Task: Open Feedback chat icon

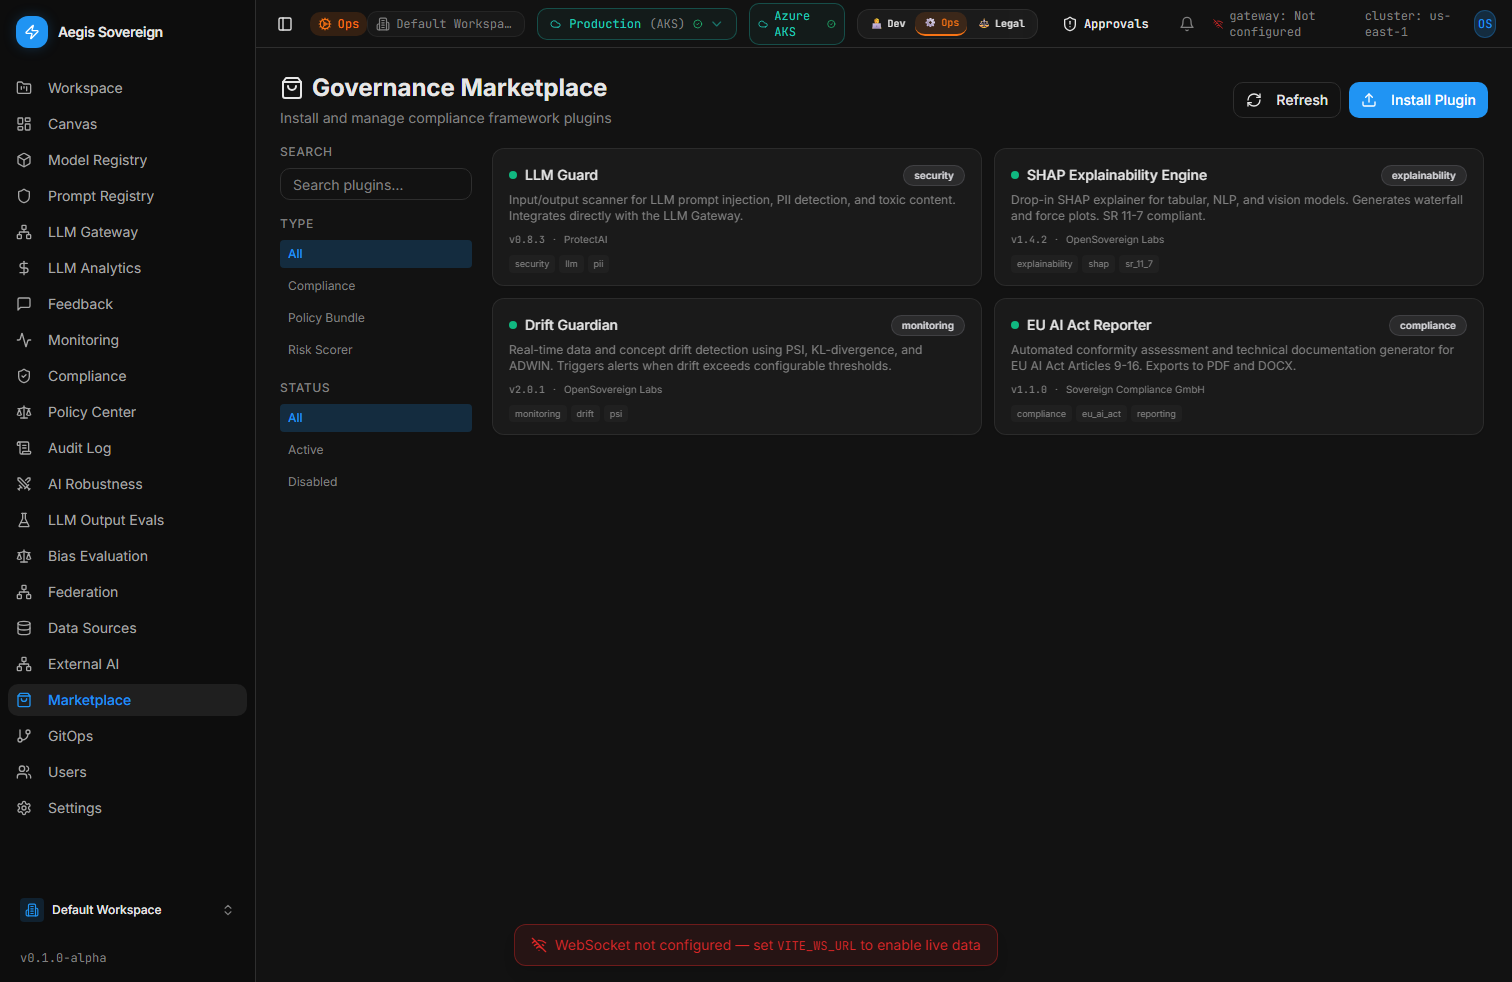Action: pyautogui.click(x=24, y=304)
